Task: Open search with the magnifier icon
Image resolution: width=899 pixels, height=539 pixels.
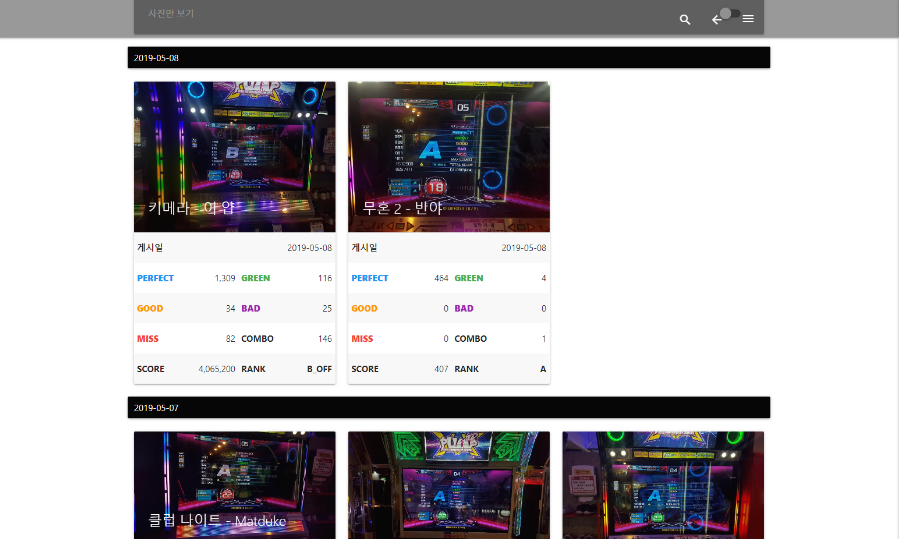Action: [x=685, y=19]
